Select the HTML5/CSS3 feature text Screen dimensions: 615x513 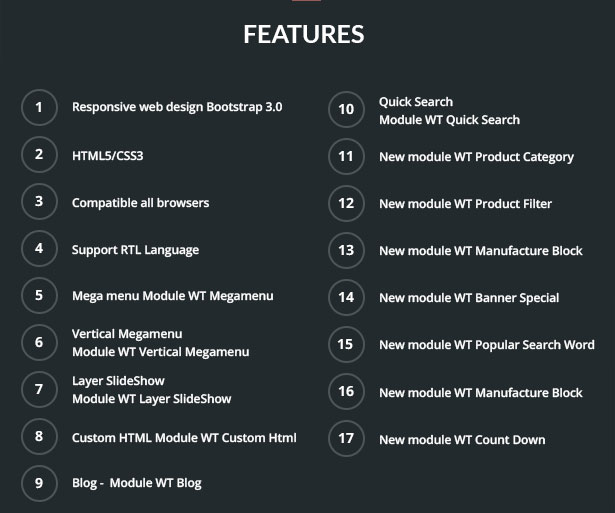click(107, 156)
